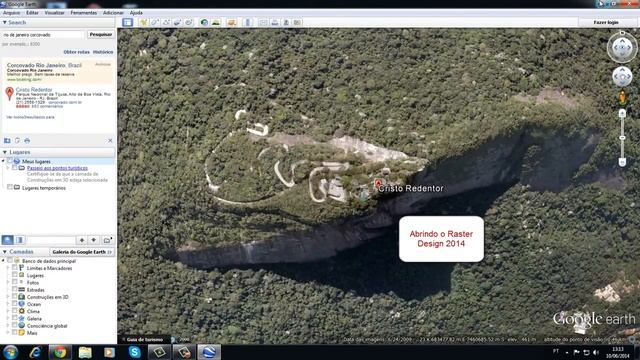640x360 pixels.
Task: Click the Pesquisar search button
Action: [100, 35]
